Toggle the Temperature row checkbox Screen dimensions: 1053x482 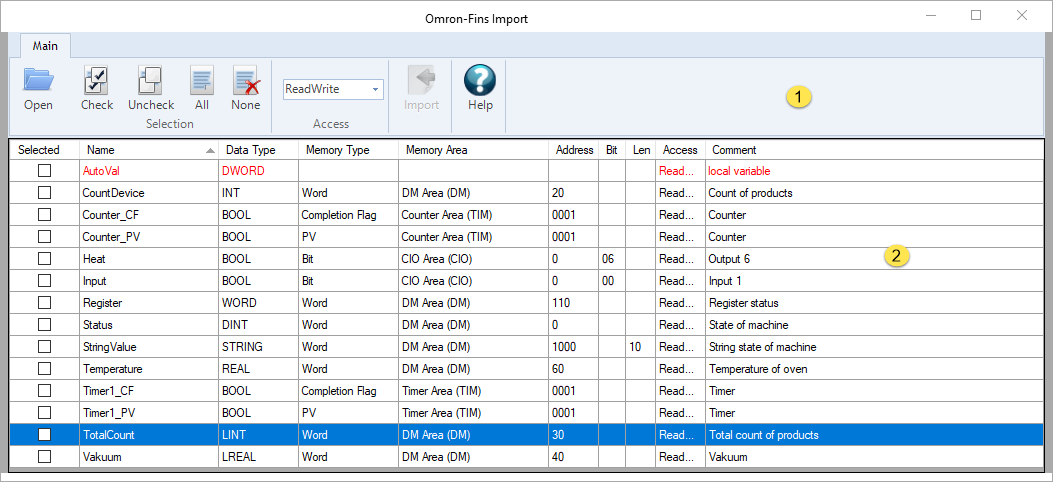(x=44, y=369)
